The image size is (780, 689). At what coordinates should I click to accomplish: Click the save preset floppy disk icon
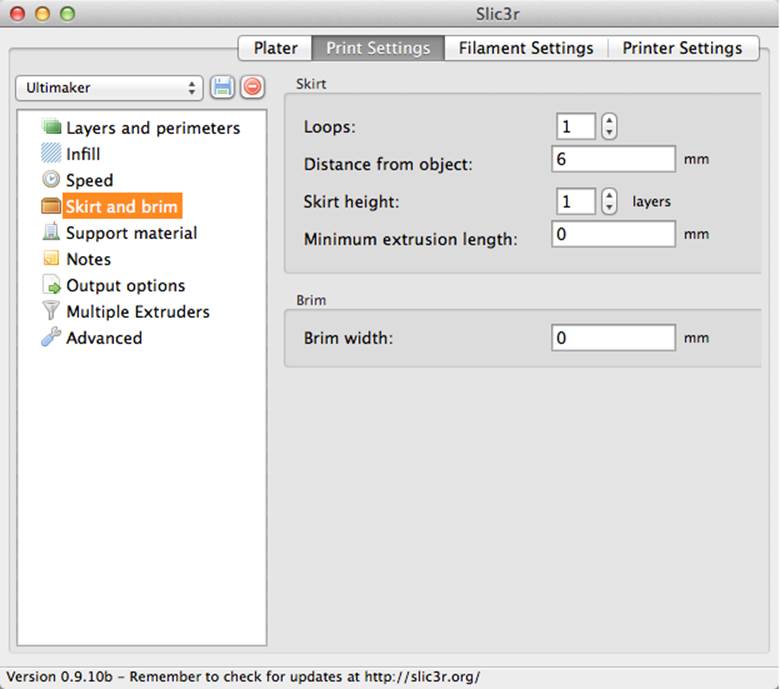coord(222,88)
